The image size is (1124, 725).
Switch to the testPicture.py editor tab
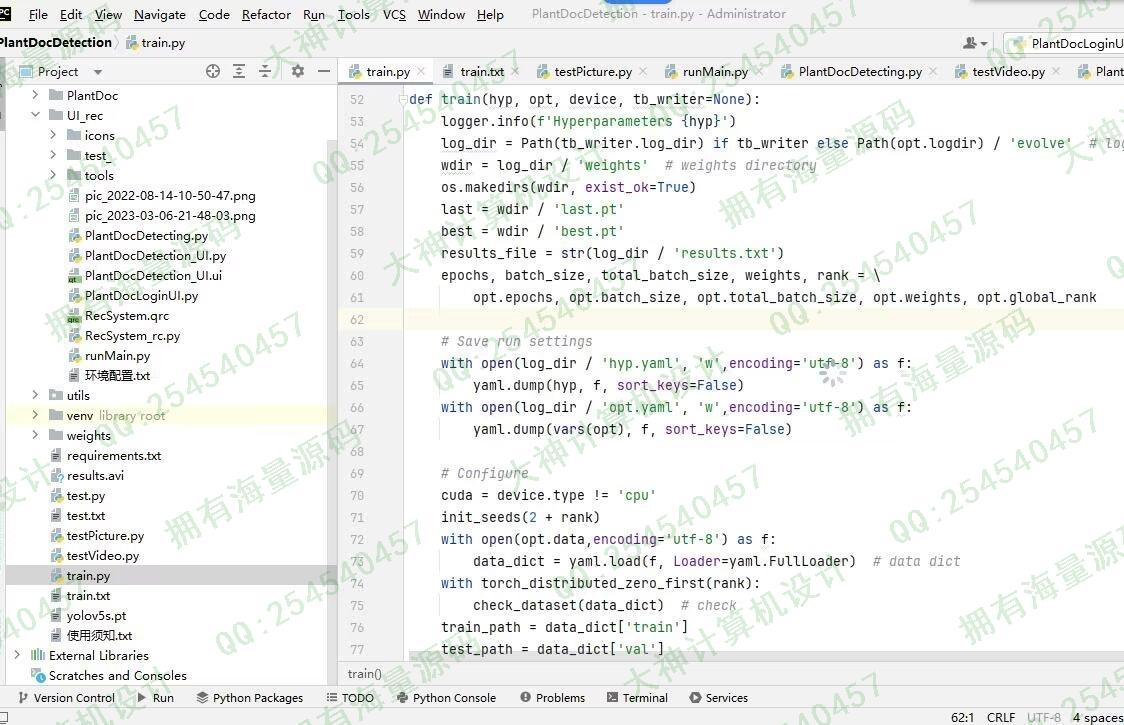click(593, 72)
